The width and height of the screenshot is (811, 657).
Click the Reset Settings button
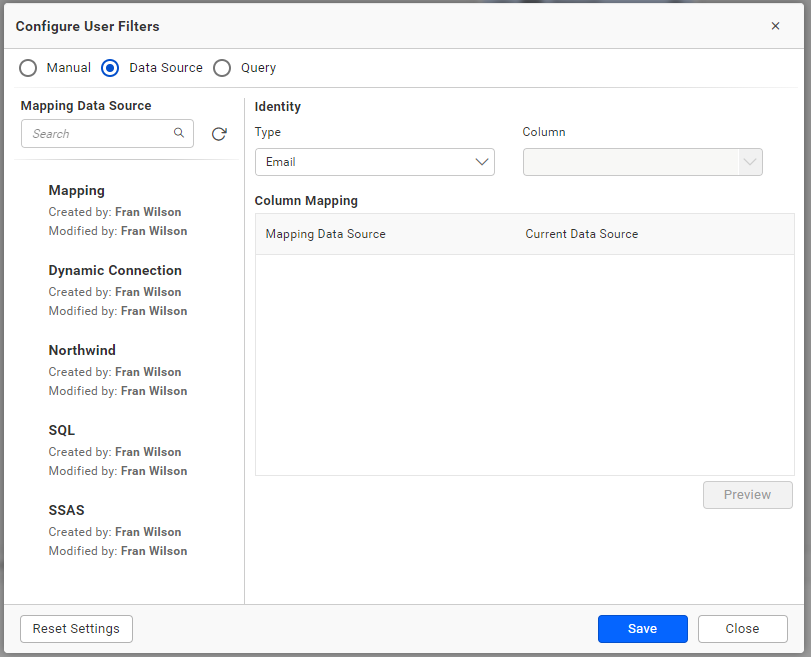pyautogui.click(x=76, y=629)
